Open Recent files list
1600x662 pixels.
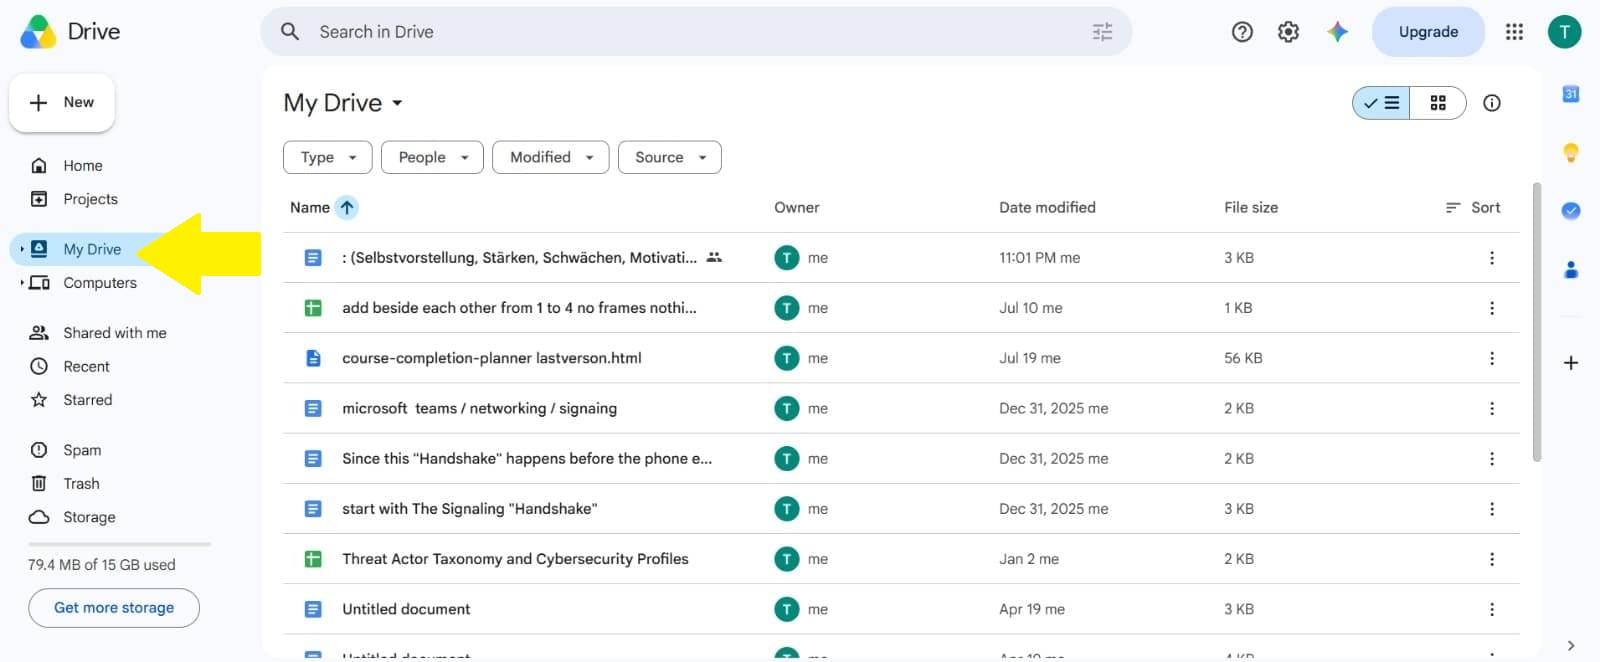(x=86, y=367)
